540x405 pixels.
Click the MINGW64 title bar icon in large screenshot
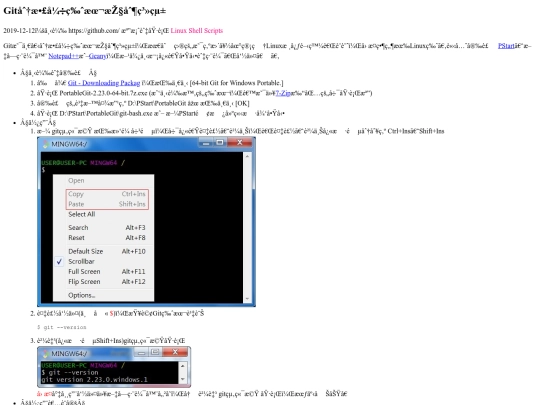[45, 144]
